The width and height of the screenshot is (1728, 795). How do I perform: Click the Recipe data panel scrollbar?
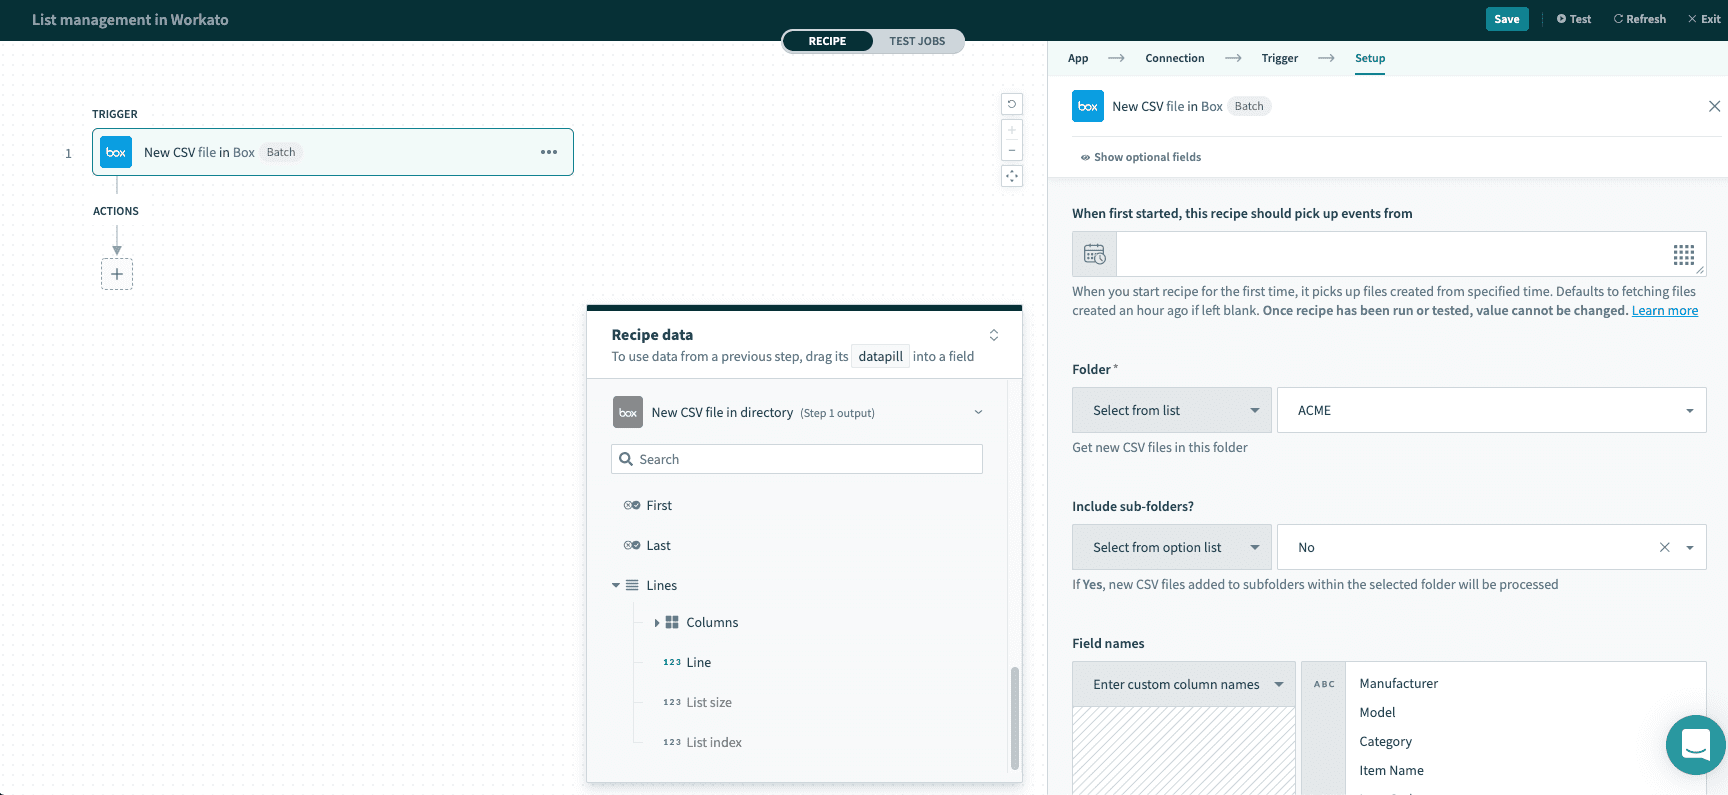tap(1015, 718)
